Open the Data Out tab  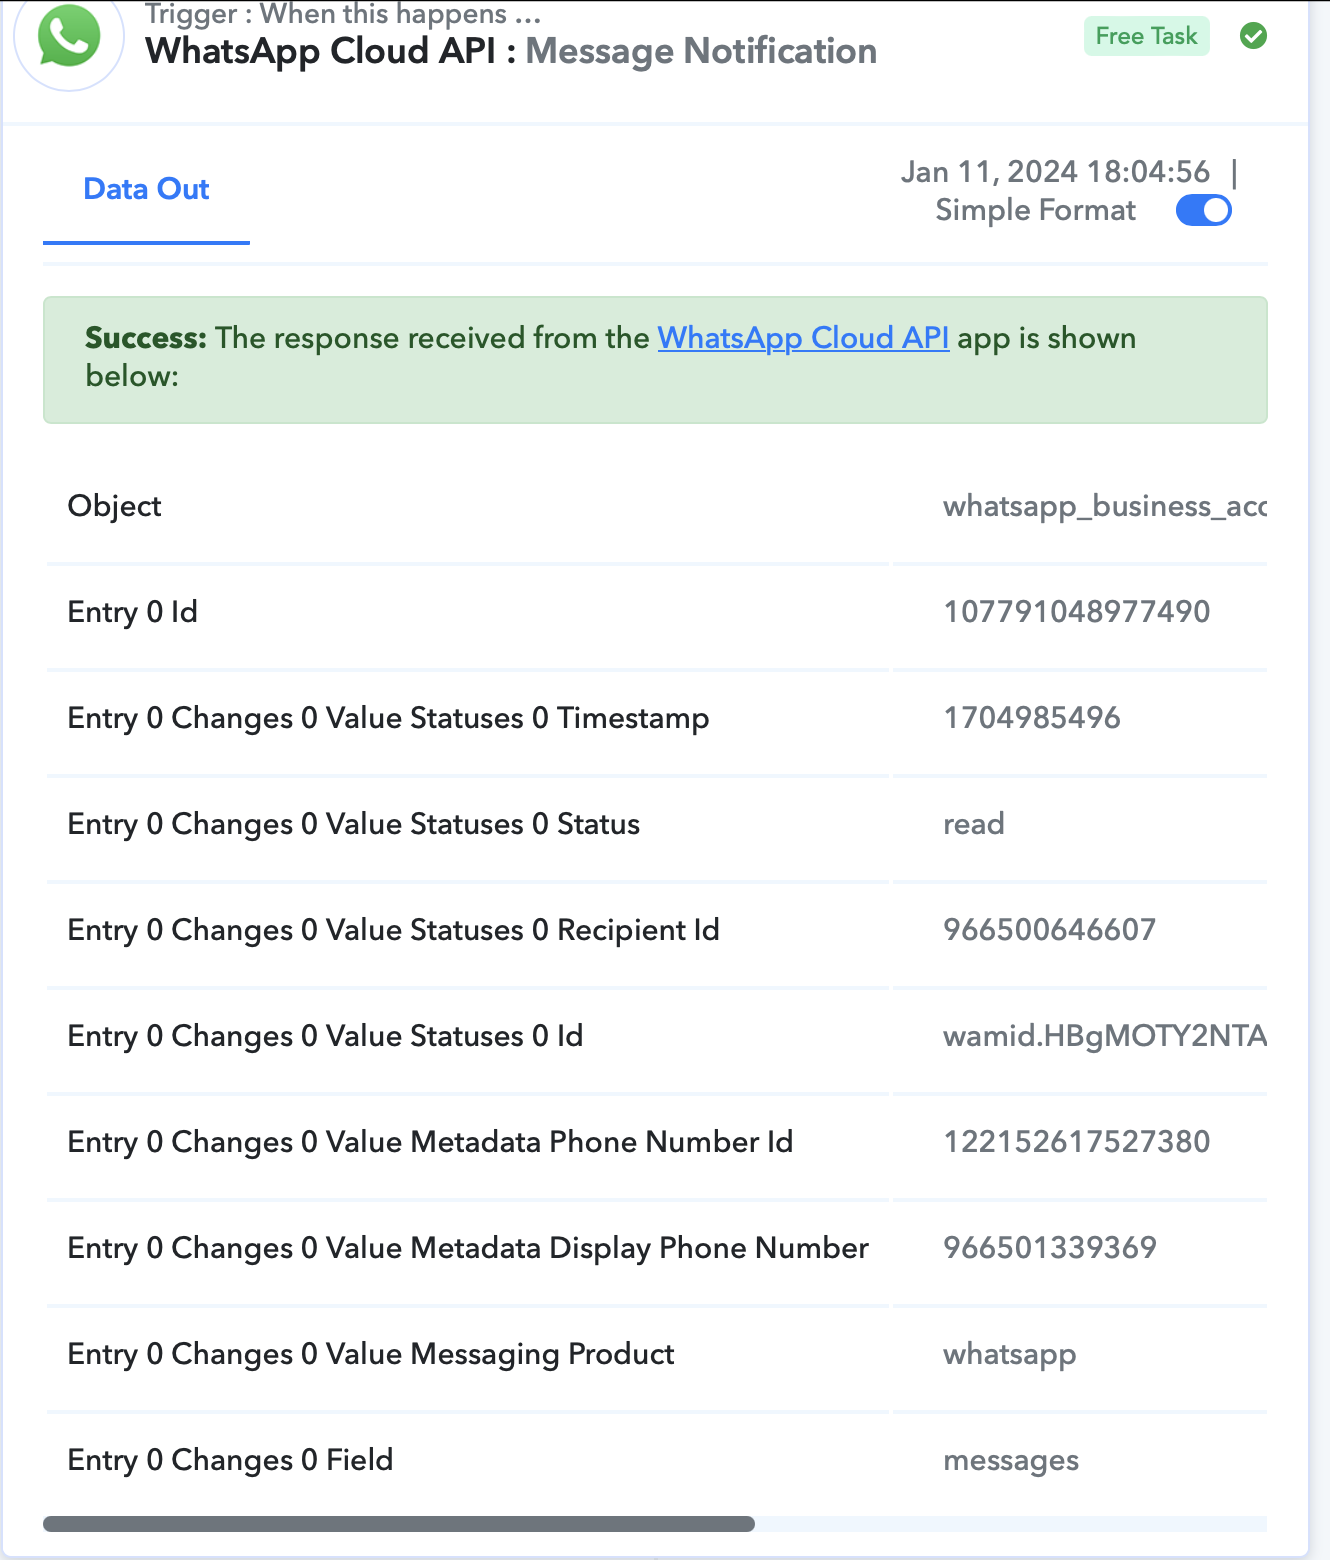[x=146, y=189]
